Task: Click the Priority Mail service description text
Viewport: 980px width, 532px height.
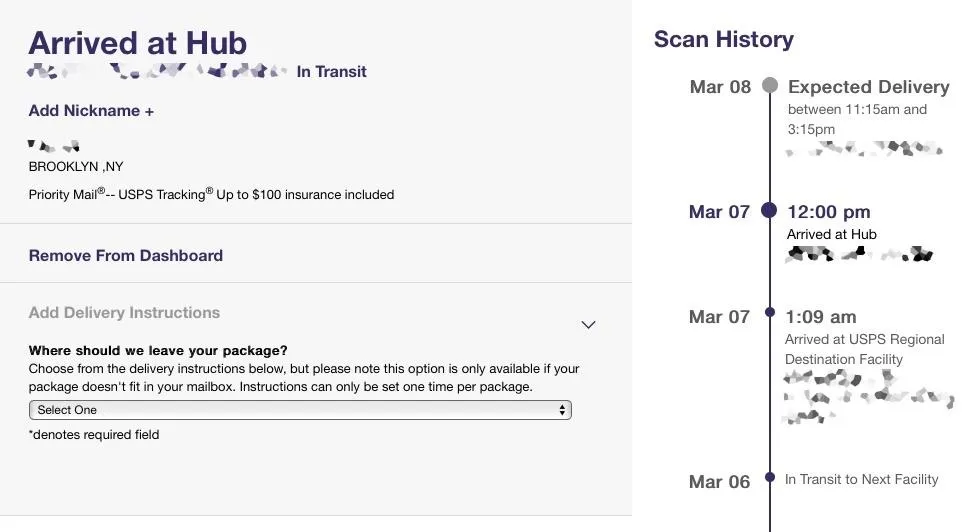Action: click(x=211, y=194)
